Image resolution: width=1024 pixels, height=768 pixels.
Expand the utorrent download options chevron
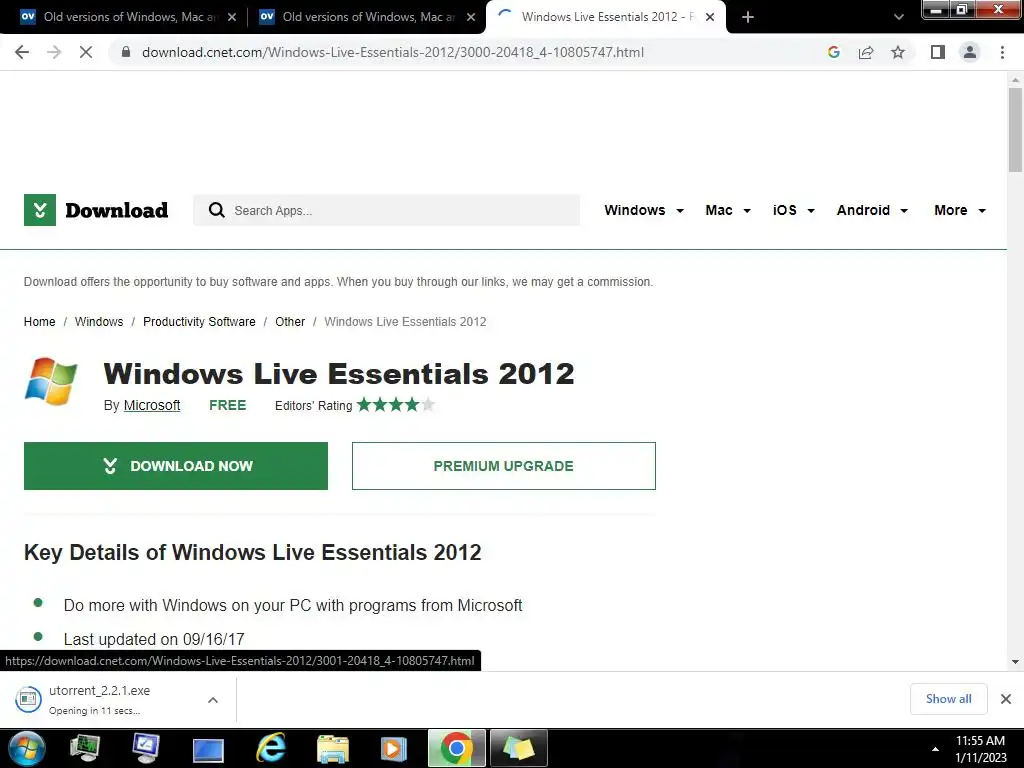213,700
